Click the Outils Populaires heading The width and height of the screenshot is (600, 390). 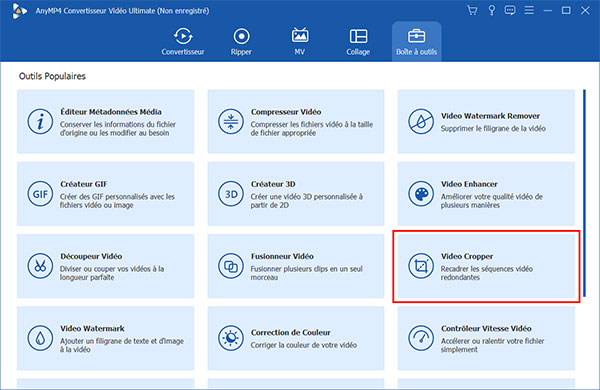pyautogui.click(x=52, y=76)
